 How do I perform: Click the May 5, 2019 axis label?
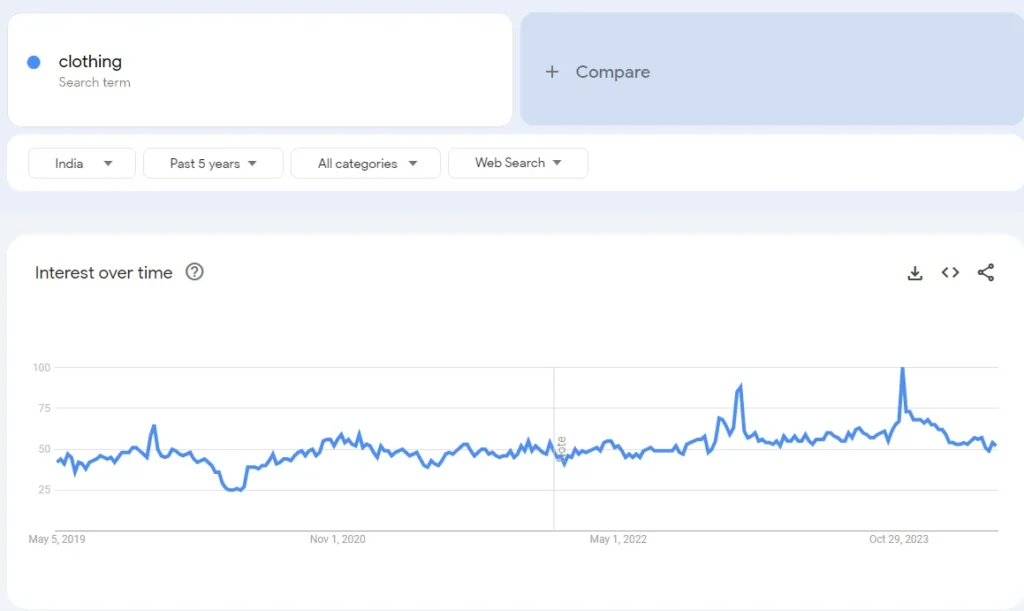point(57,539)
